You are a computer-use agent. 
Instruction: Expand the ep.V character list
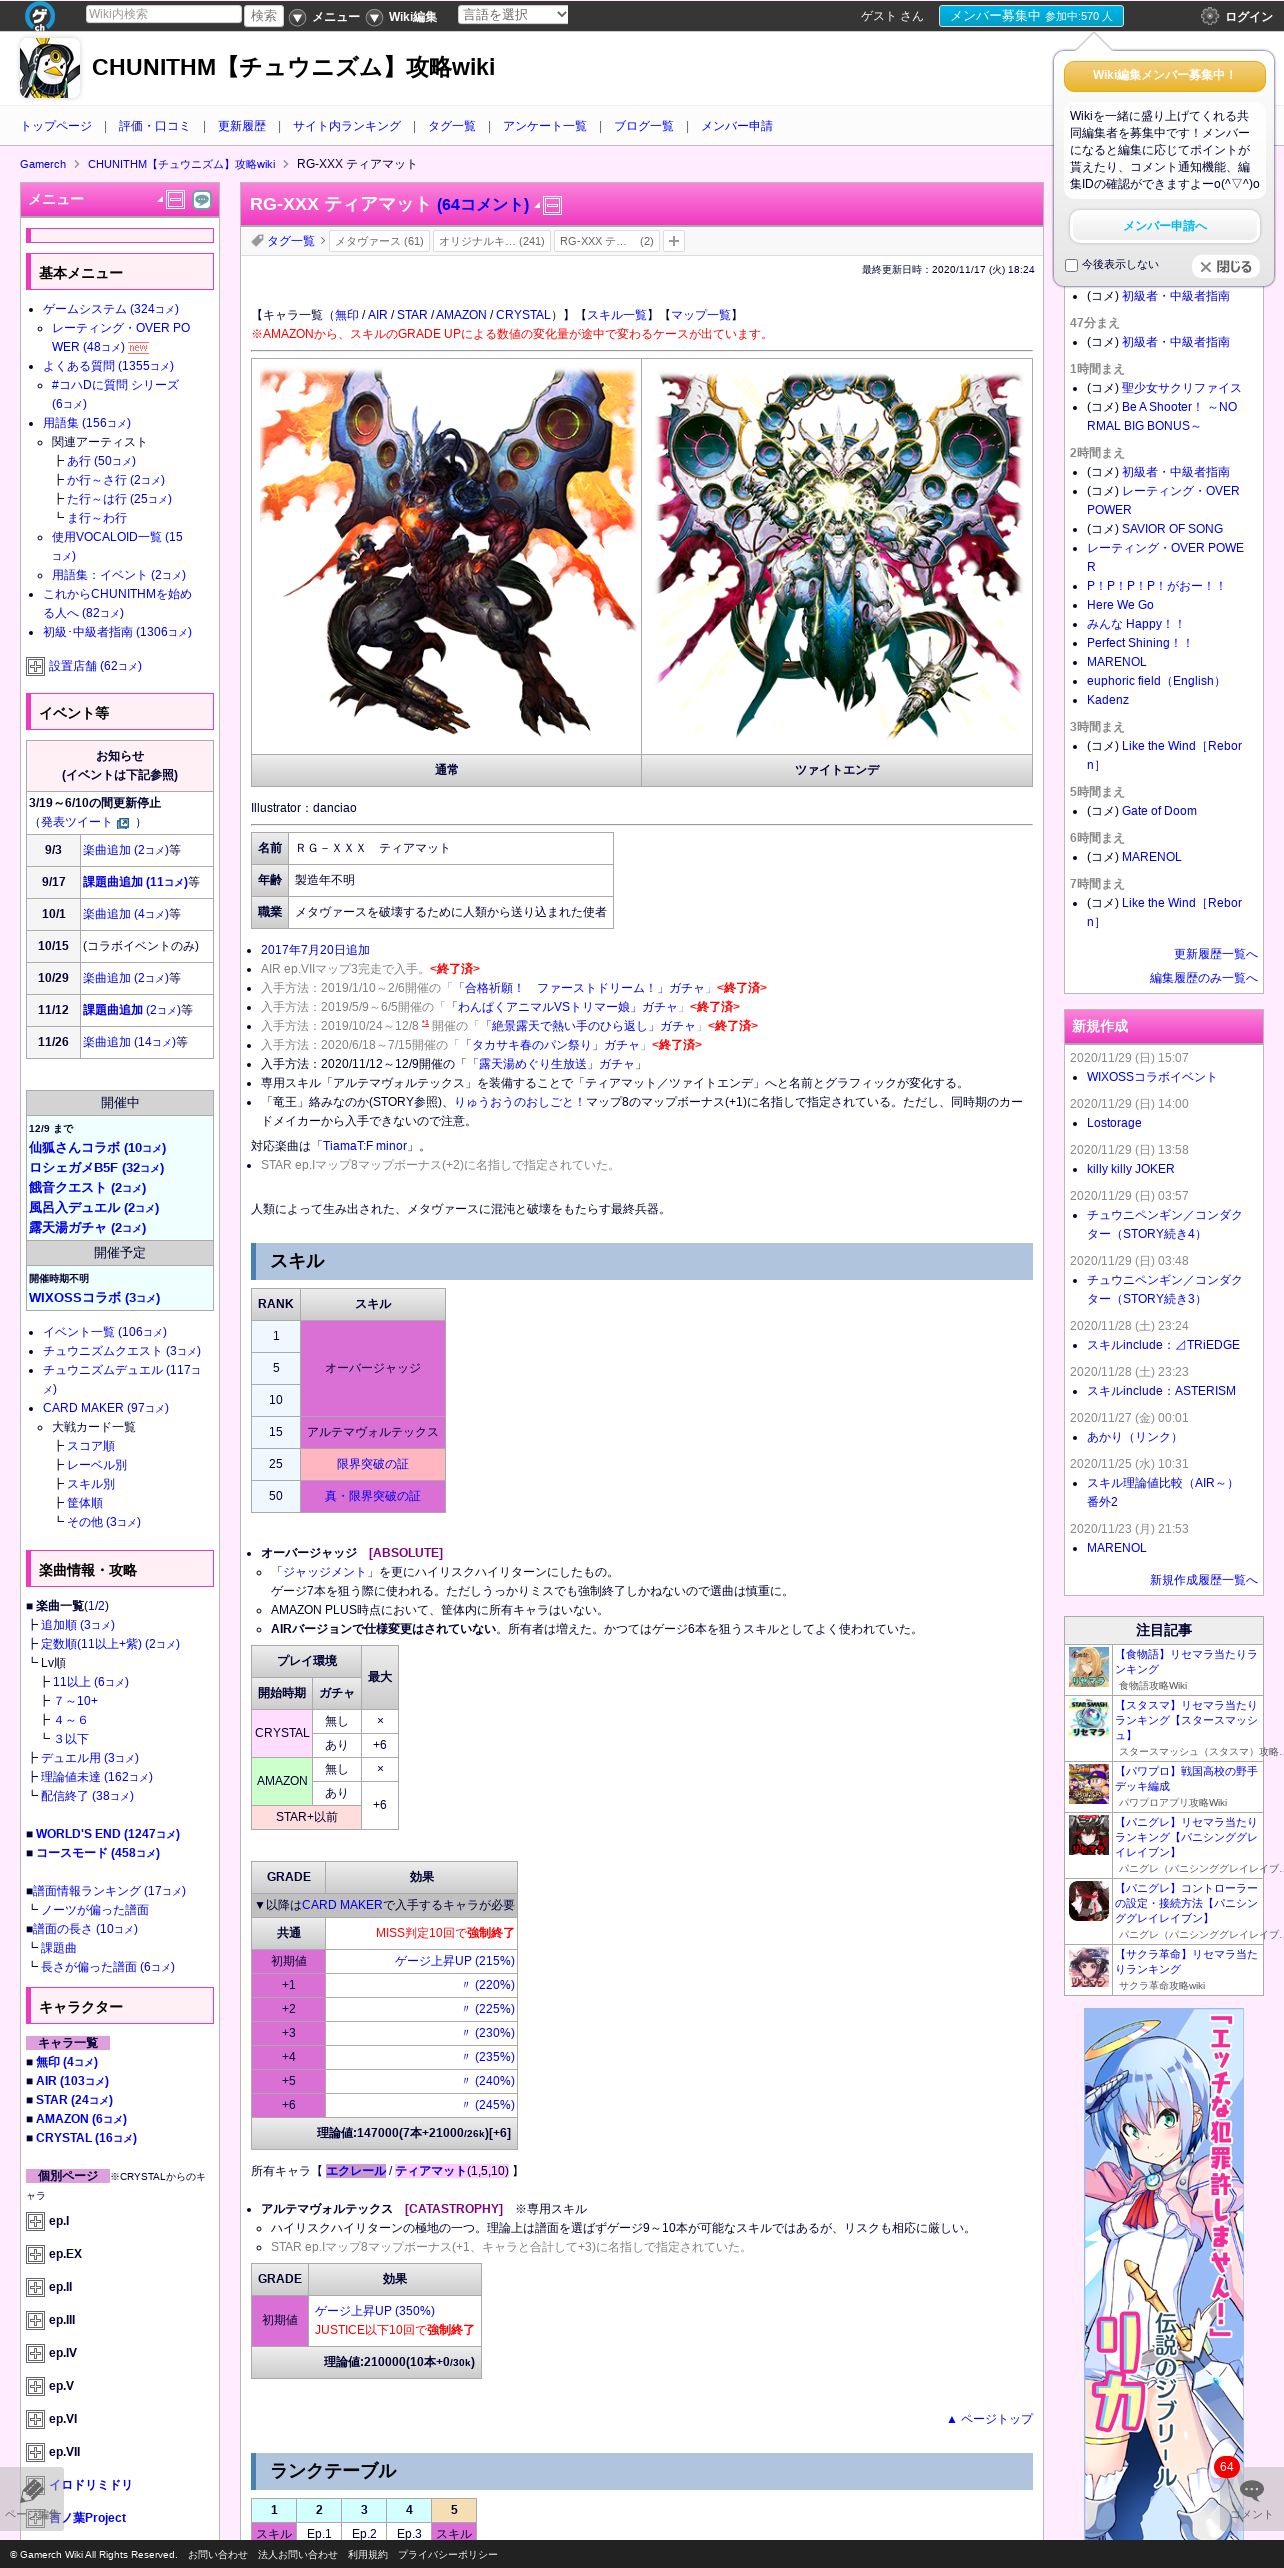(x=35, y=2386)
